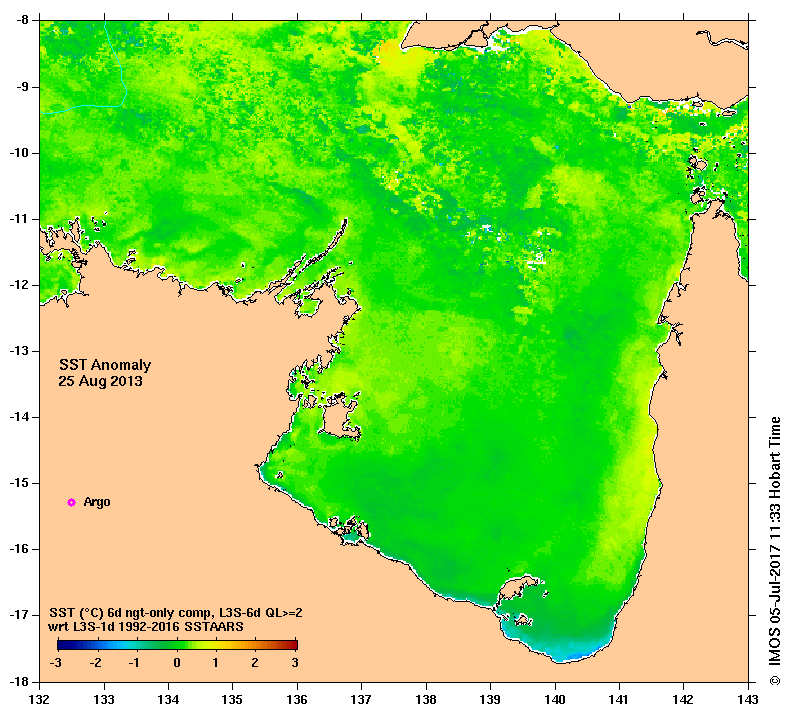This screenshot has width=791, height=716.
Task: Click the latitude axis label '-13'
Action: [x=19, y=351]
